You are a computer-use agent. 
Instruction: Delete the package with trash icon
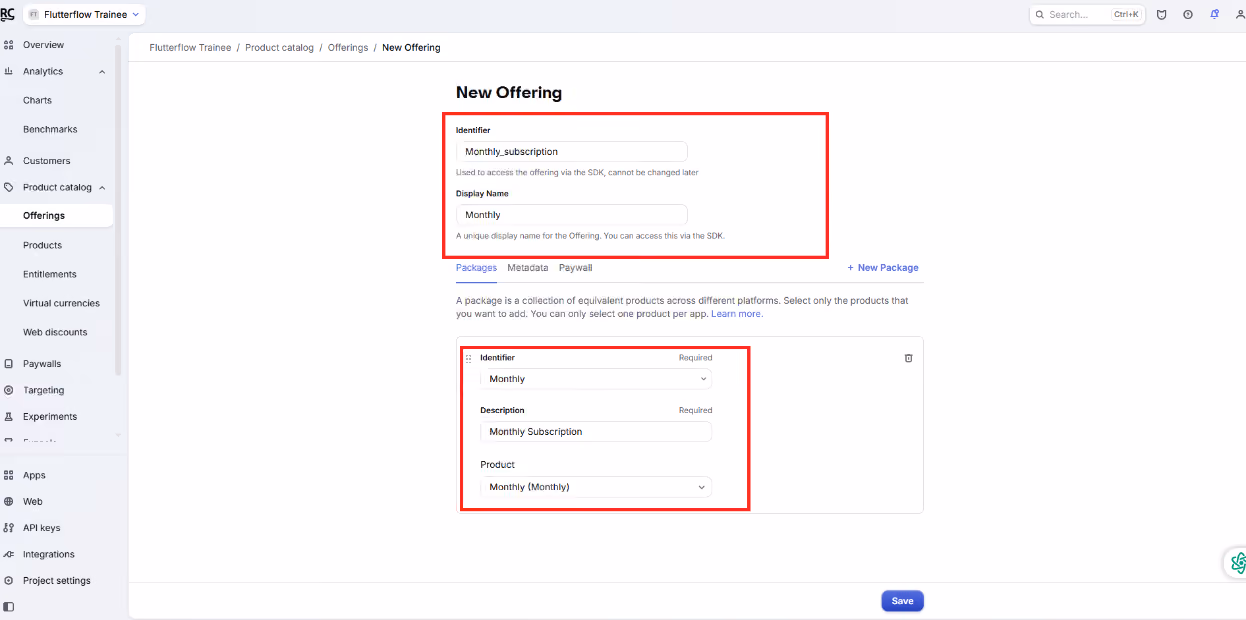[909, 358]
